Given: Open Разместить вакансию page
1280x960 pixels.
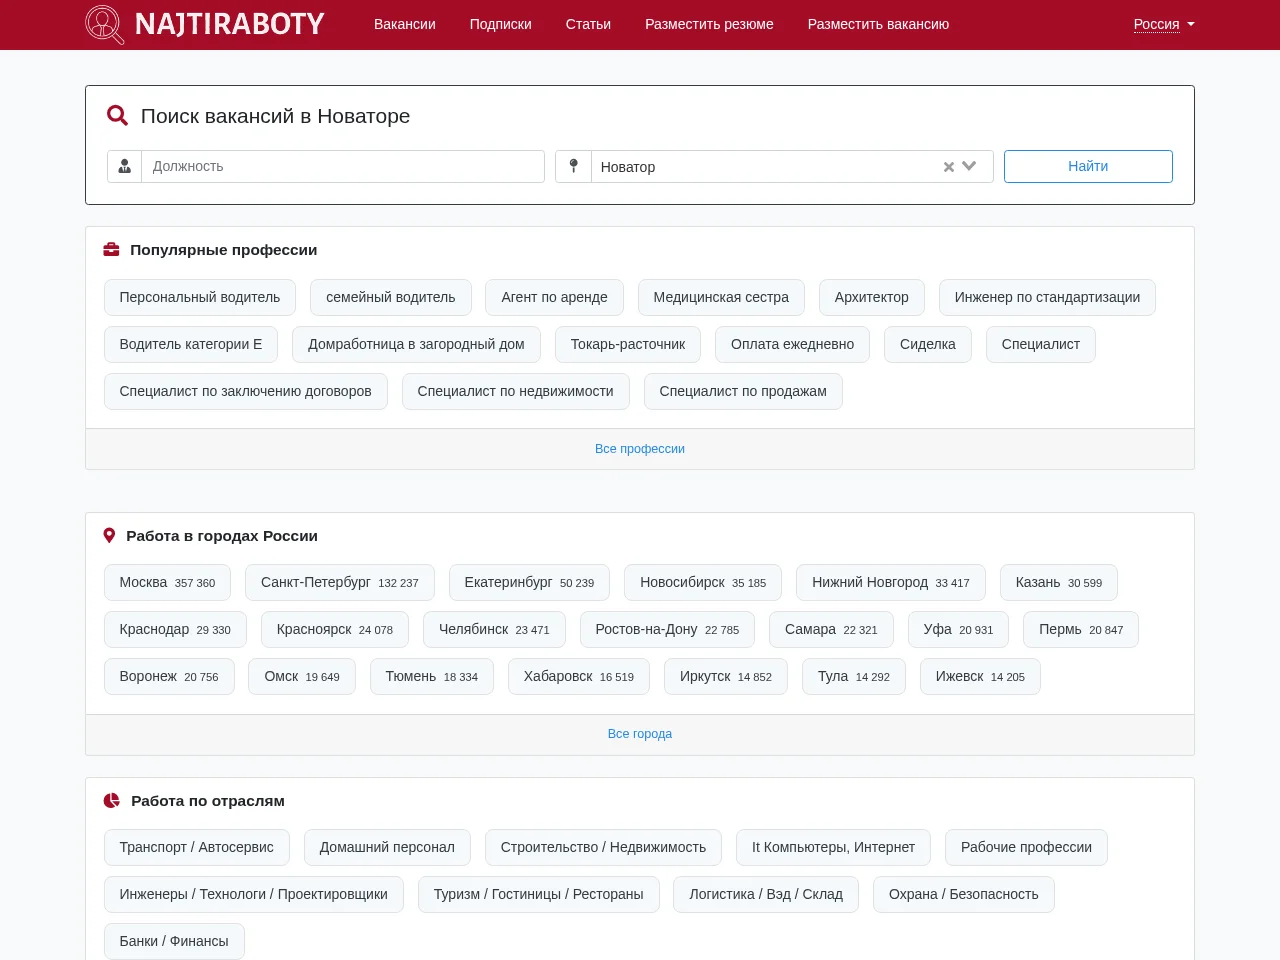Looking at the screenshot, I should (x=878, y=24).
